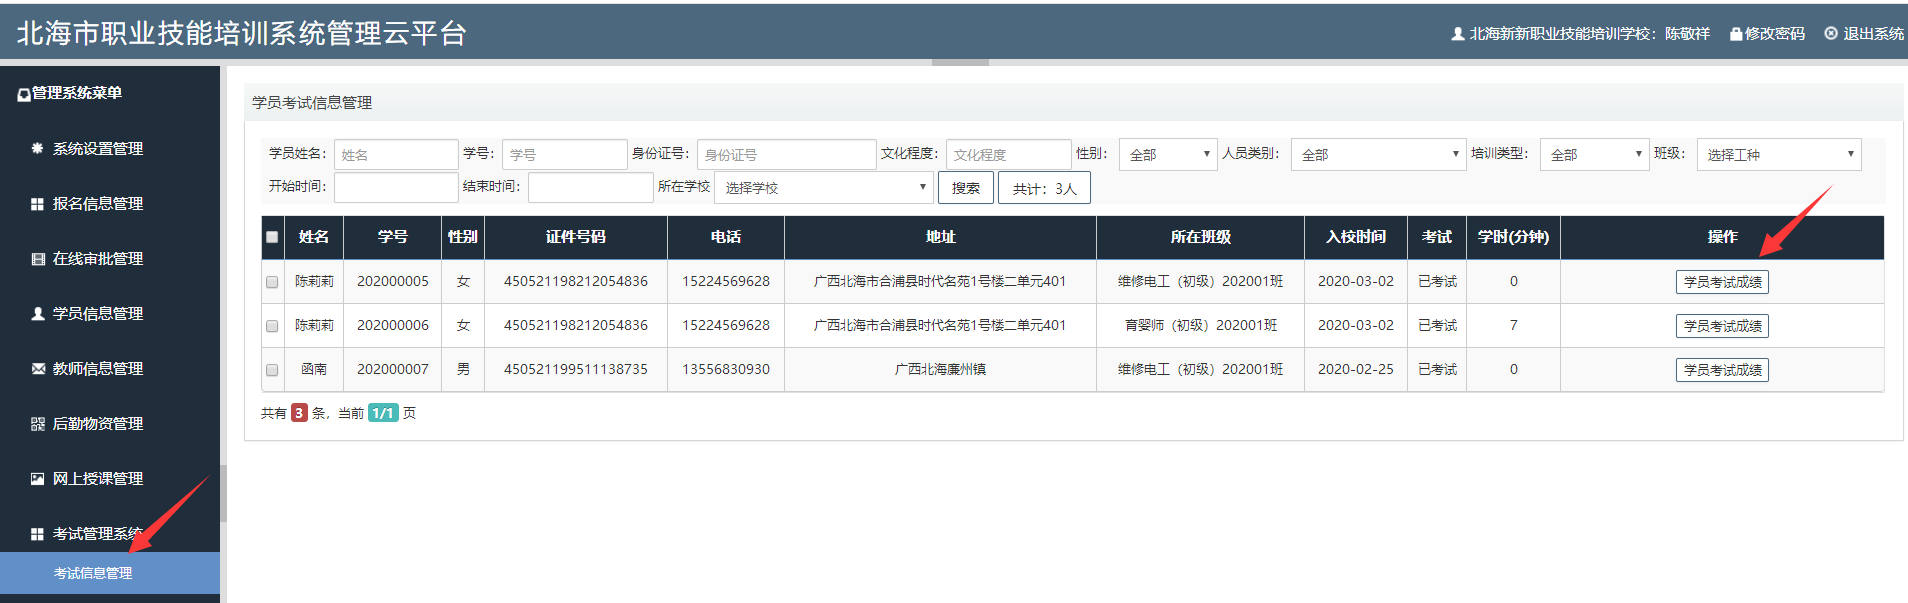Click the lock icon for 修改密码
This screenshot has width=1908, height=603.
click(1736, 34)
